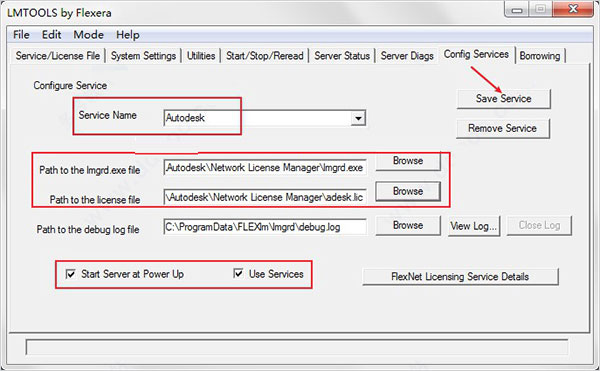Open the Edit menu
Image resolution: width=600 pixels, height=371 pixels.
51,35
